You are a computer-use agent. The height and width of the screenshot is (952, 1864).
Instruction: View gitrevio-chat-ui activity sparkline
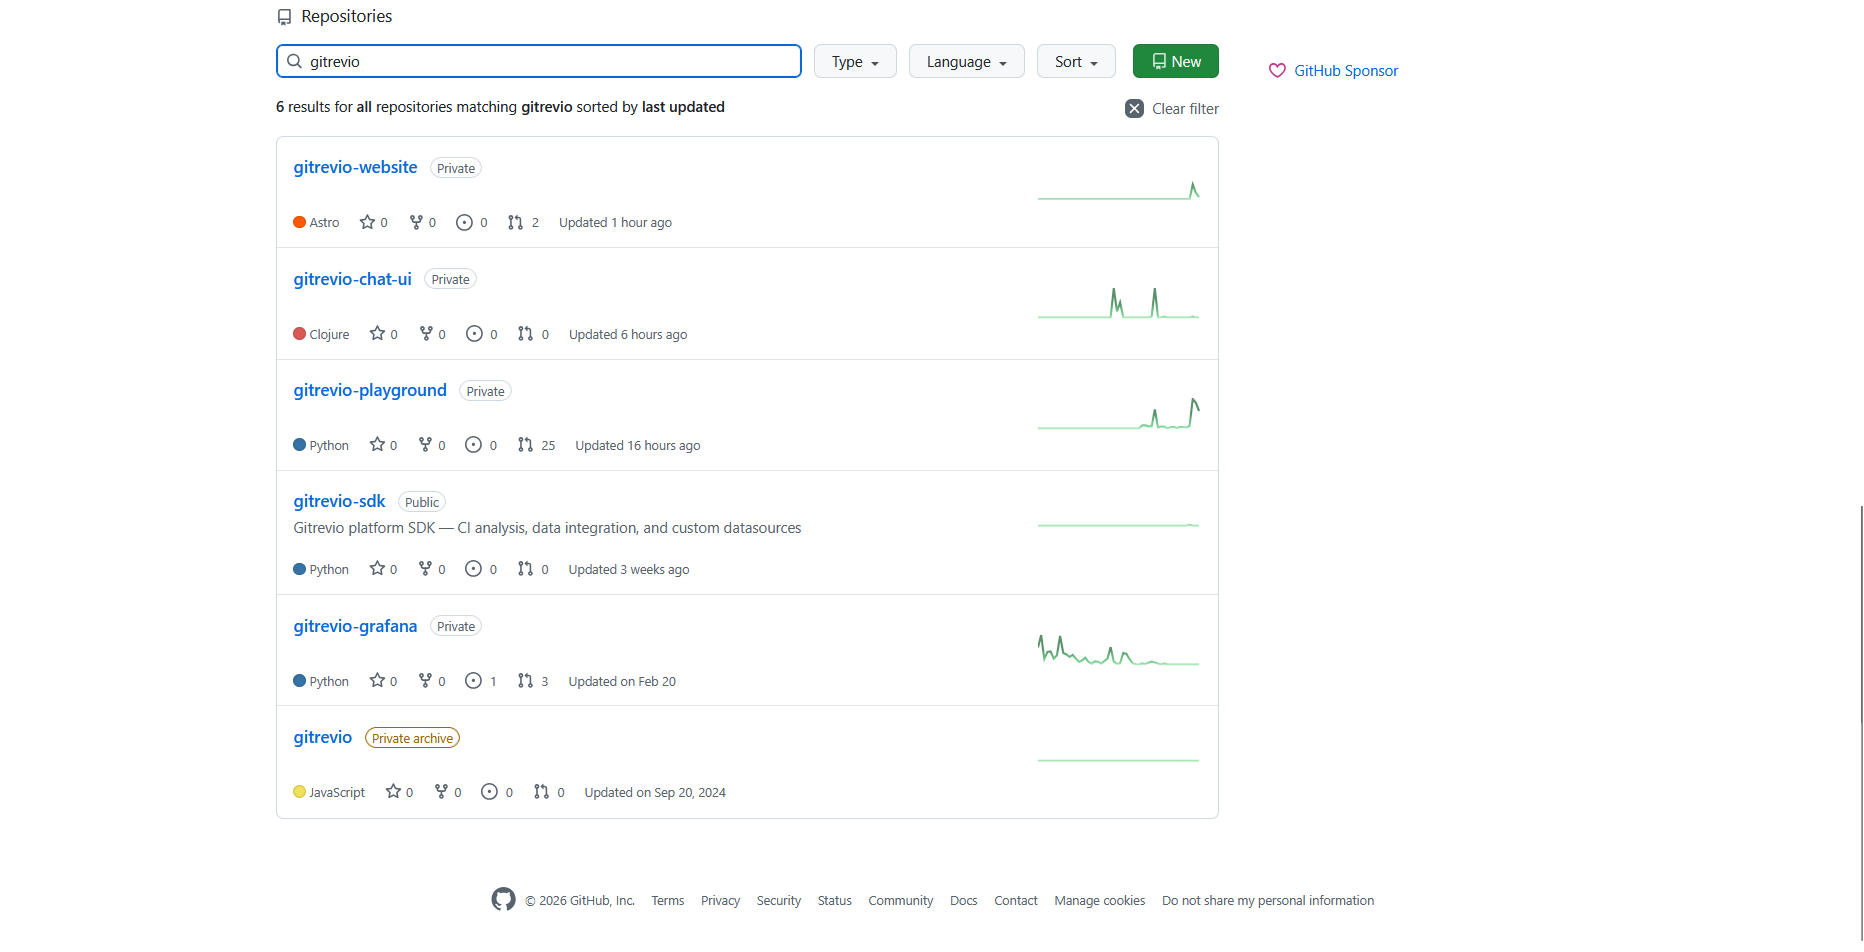(1118, 303)
